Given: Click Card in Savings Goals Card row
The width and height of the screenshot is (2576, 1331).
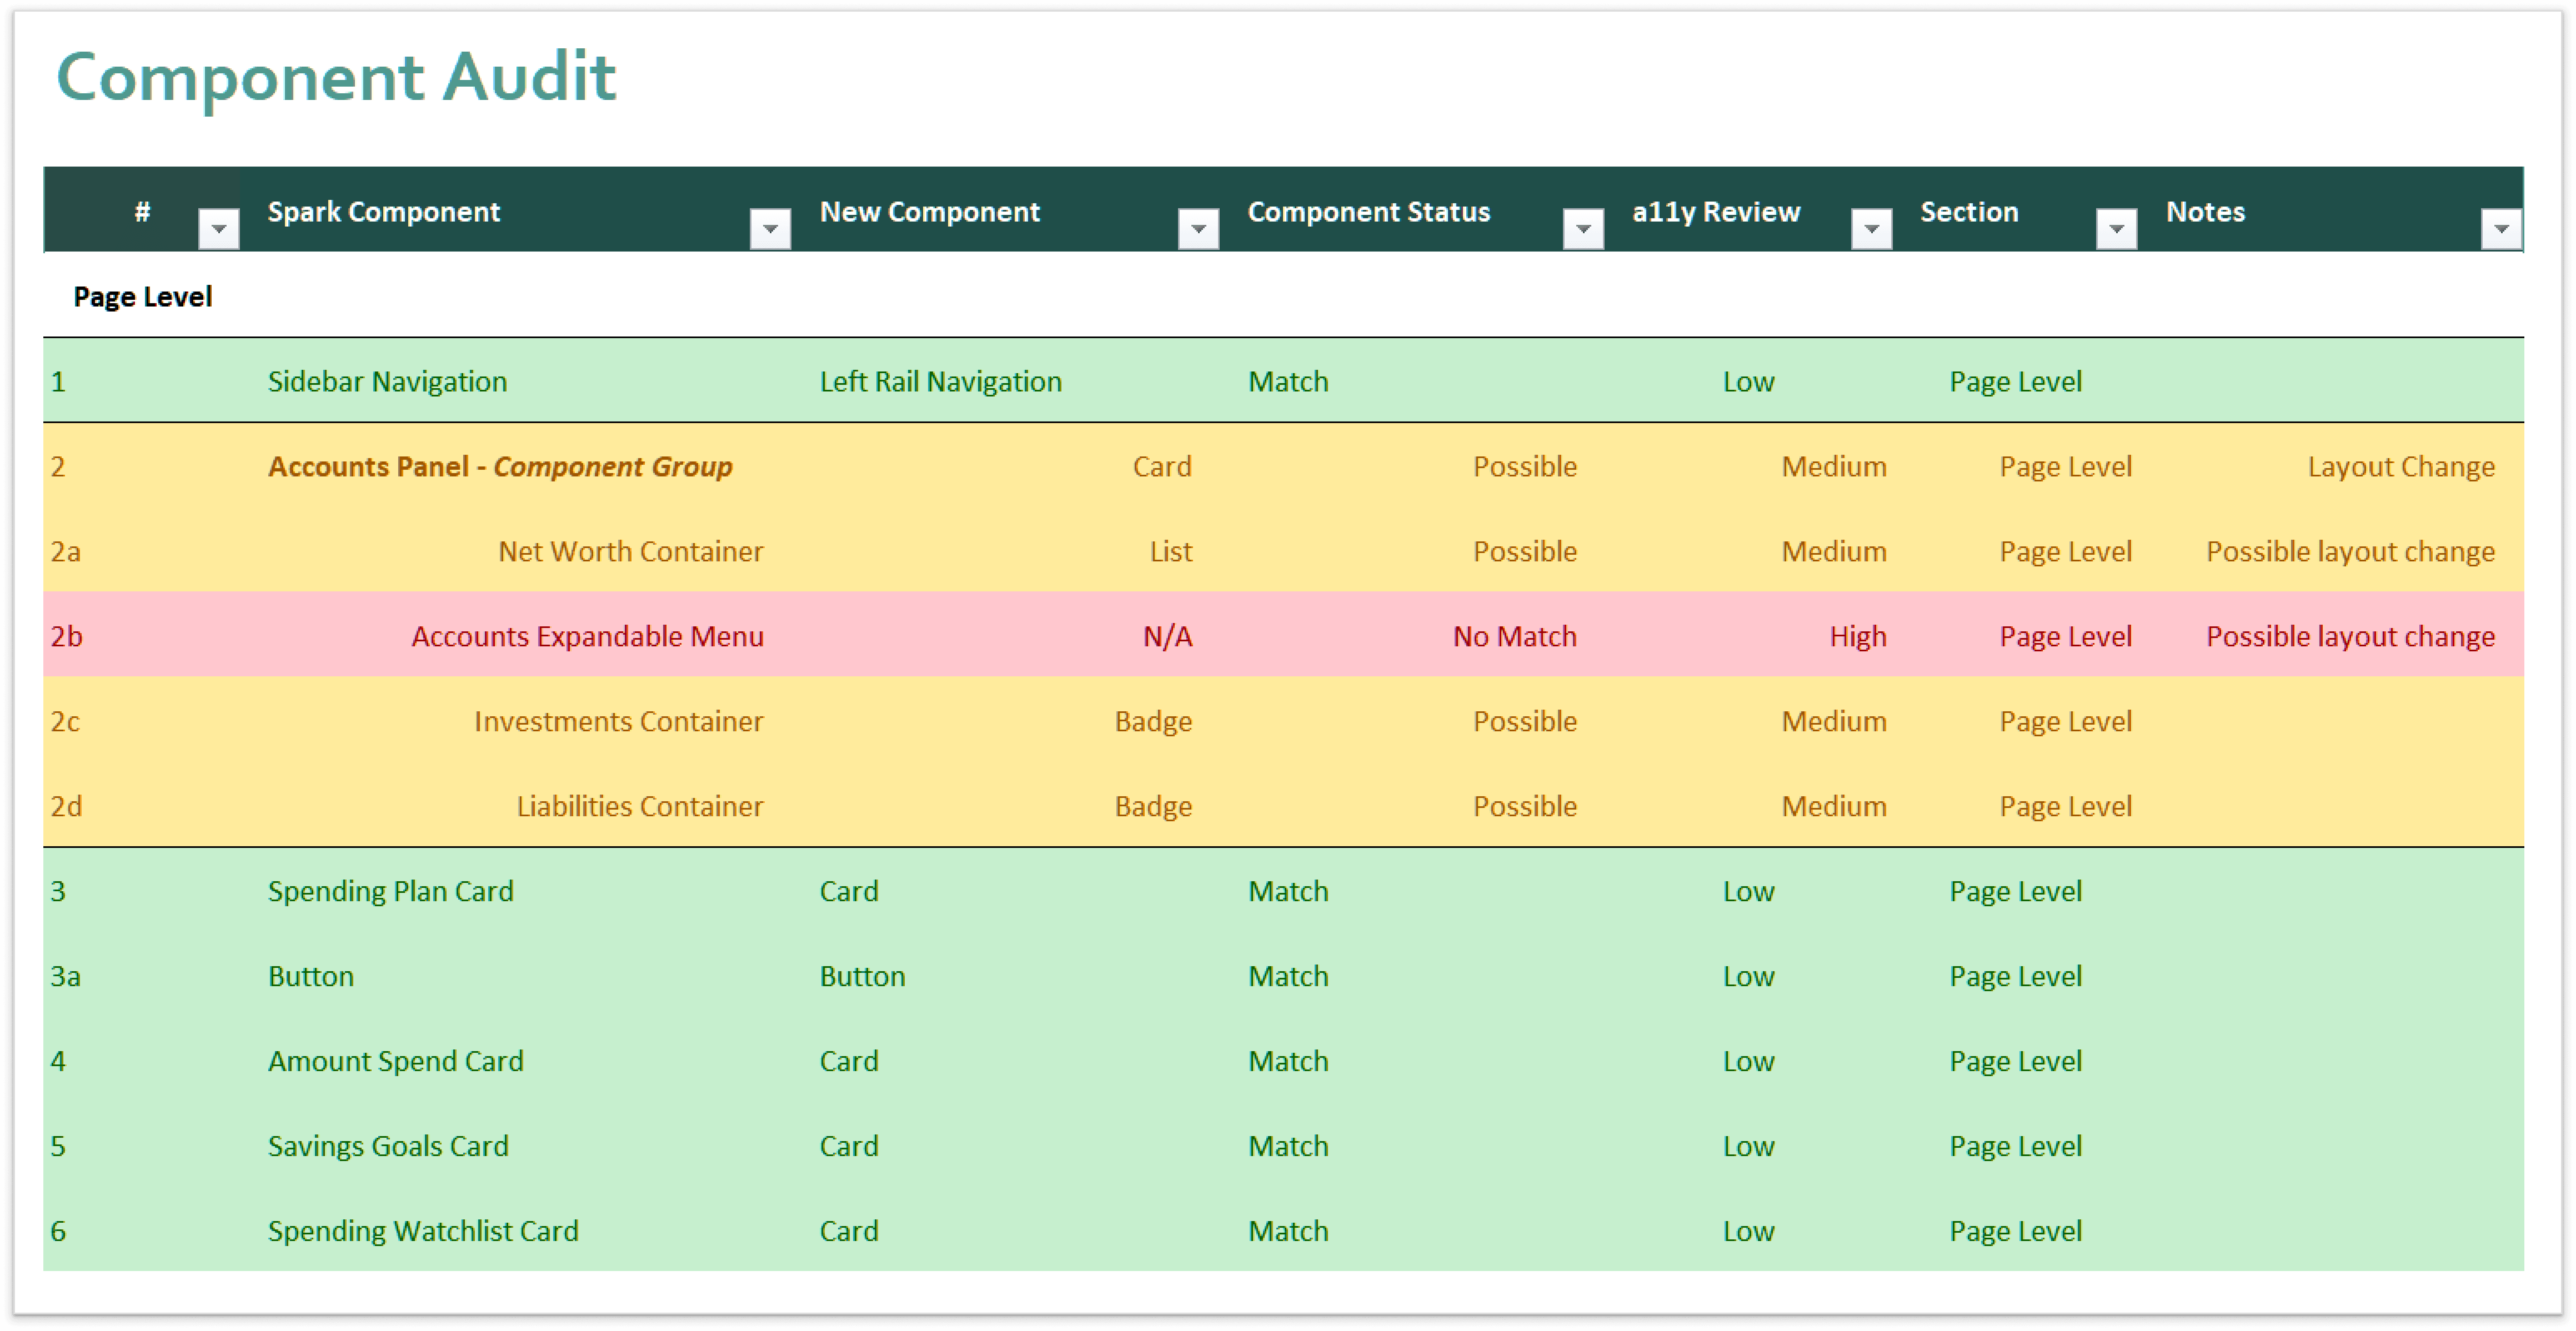Looking at the screenshot, I should (x=849, y=1147).
